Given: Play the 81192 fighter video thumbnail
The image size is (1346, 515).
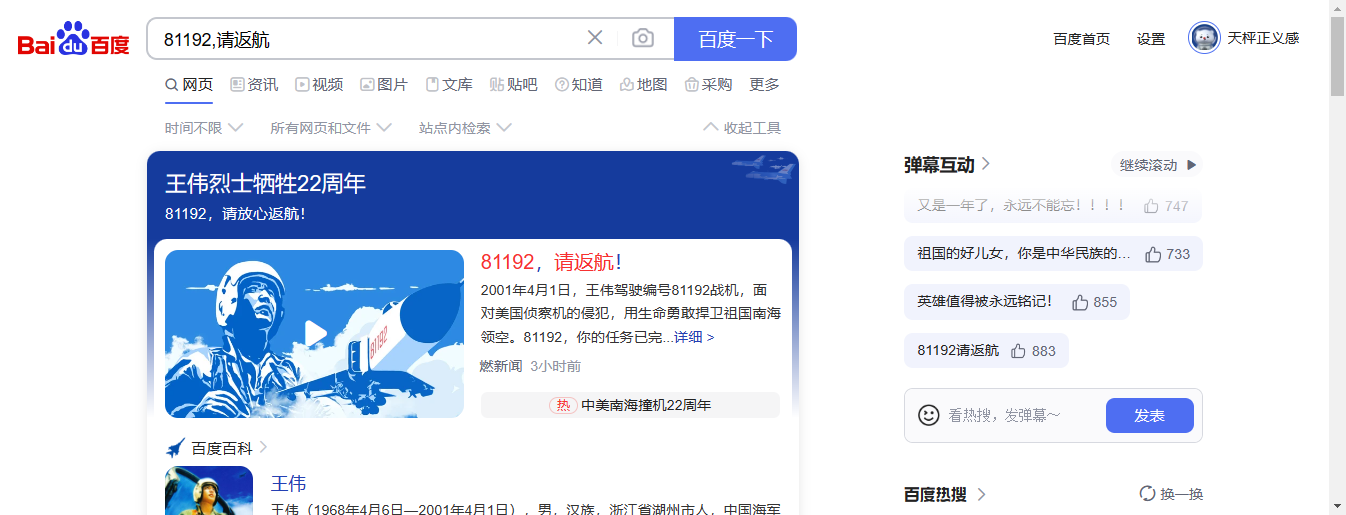Looking at the screenshot, I should coord(314,334).
